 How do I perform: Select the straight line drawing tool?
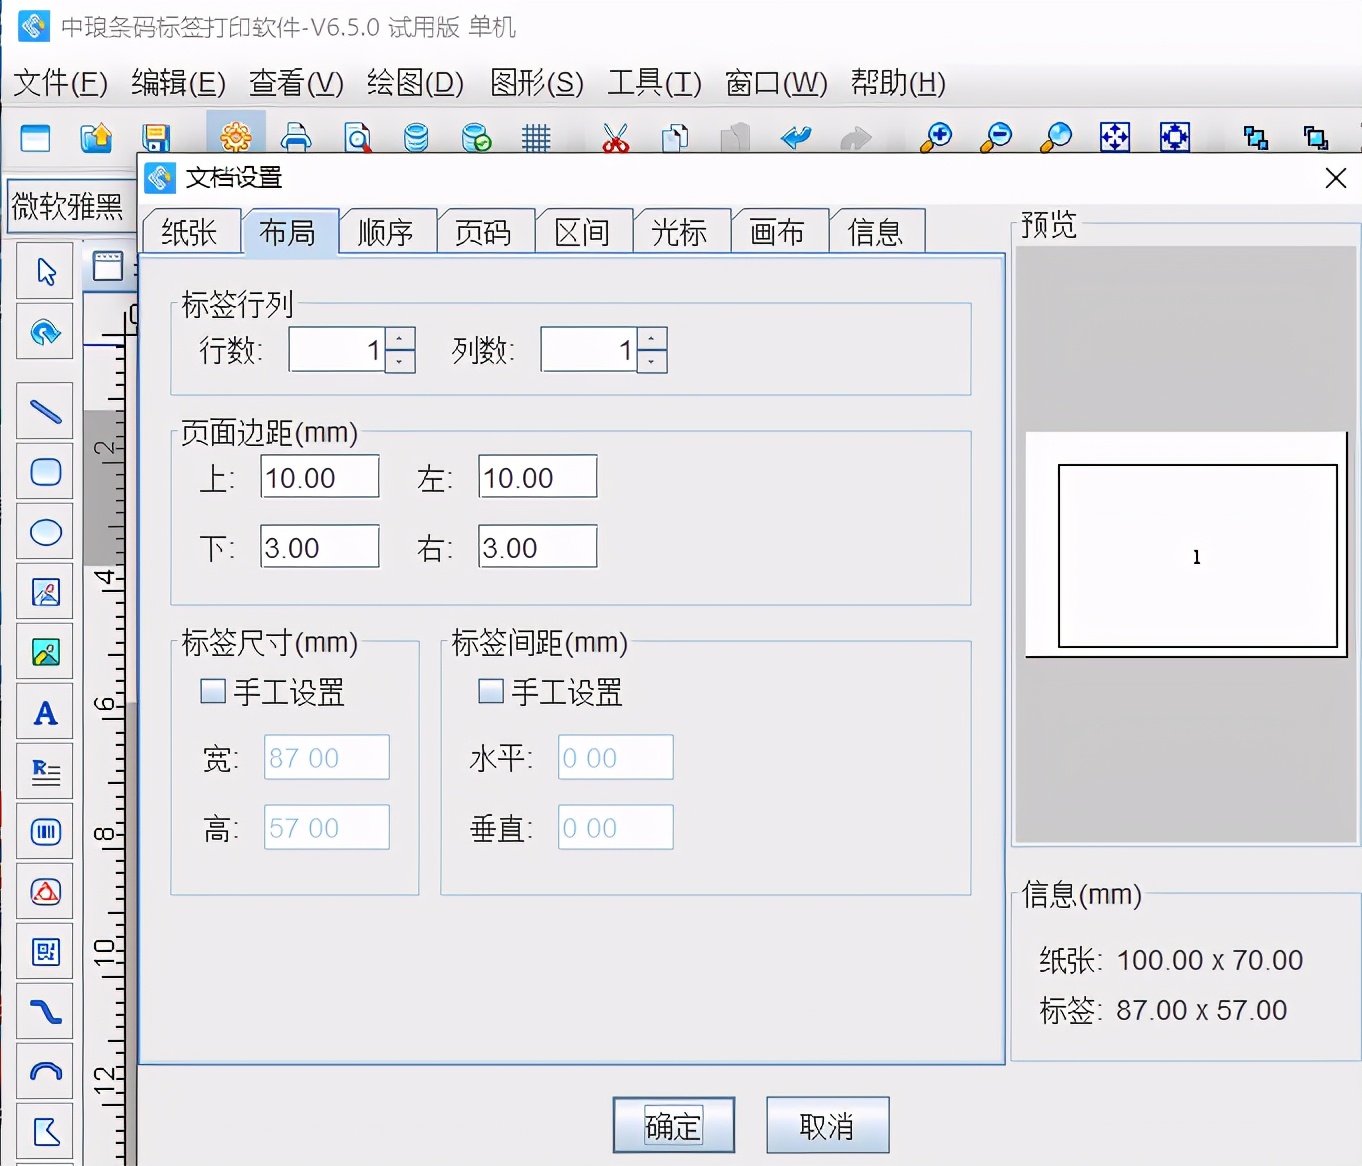tap(45, 411)
